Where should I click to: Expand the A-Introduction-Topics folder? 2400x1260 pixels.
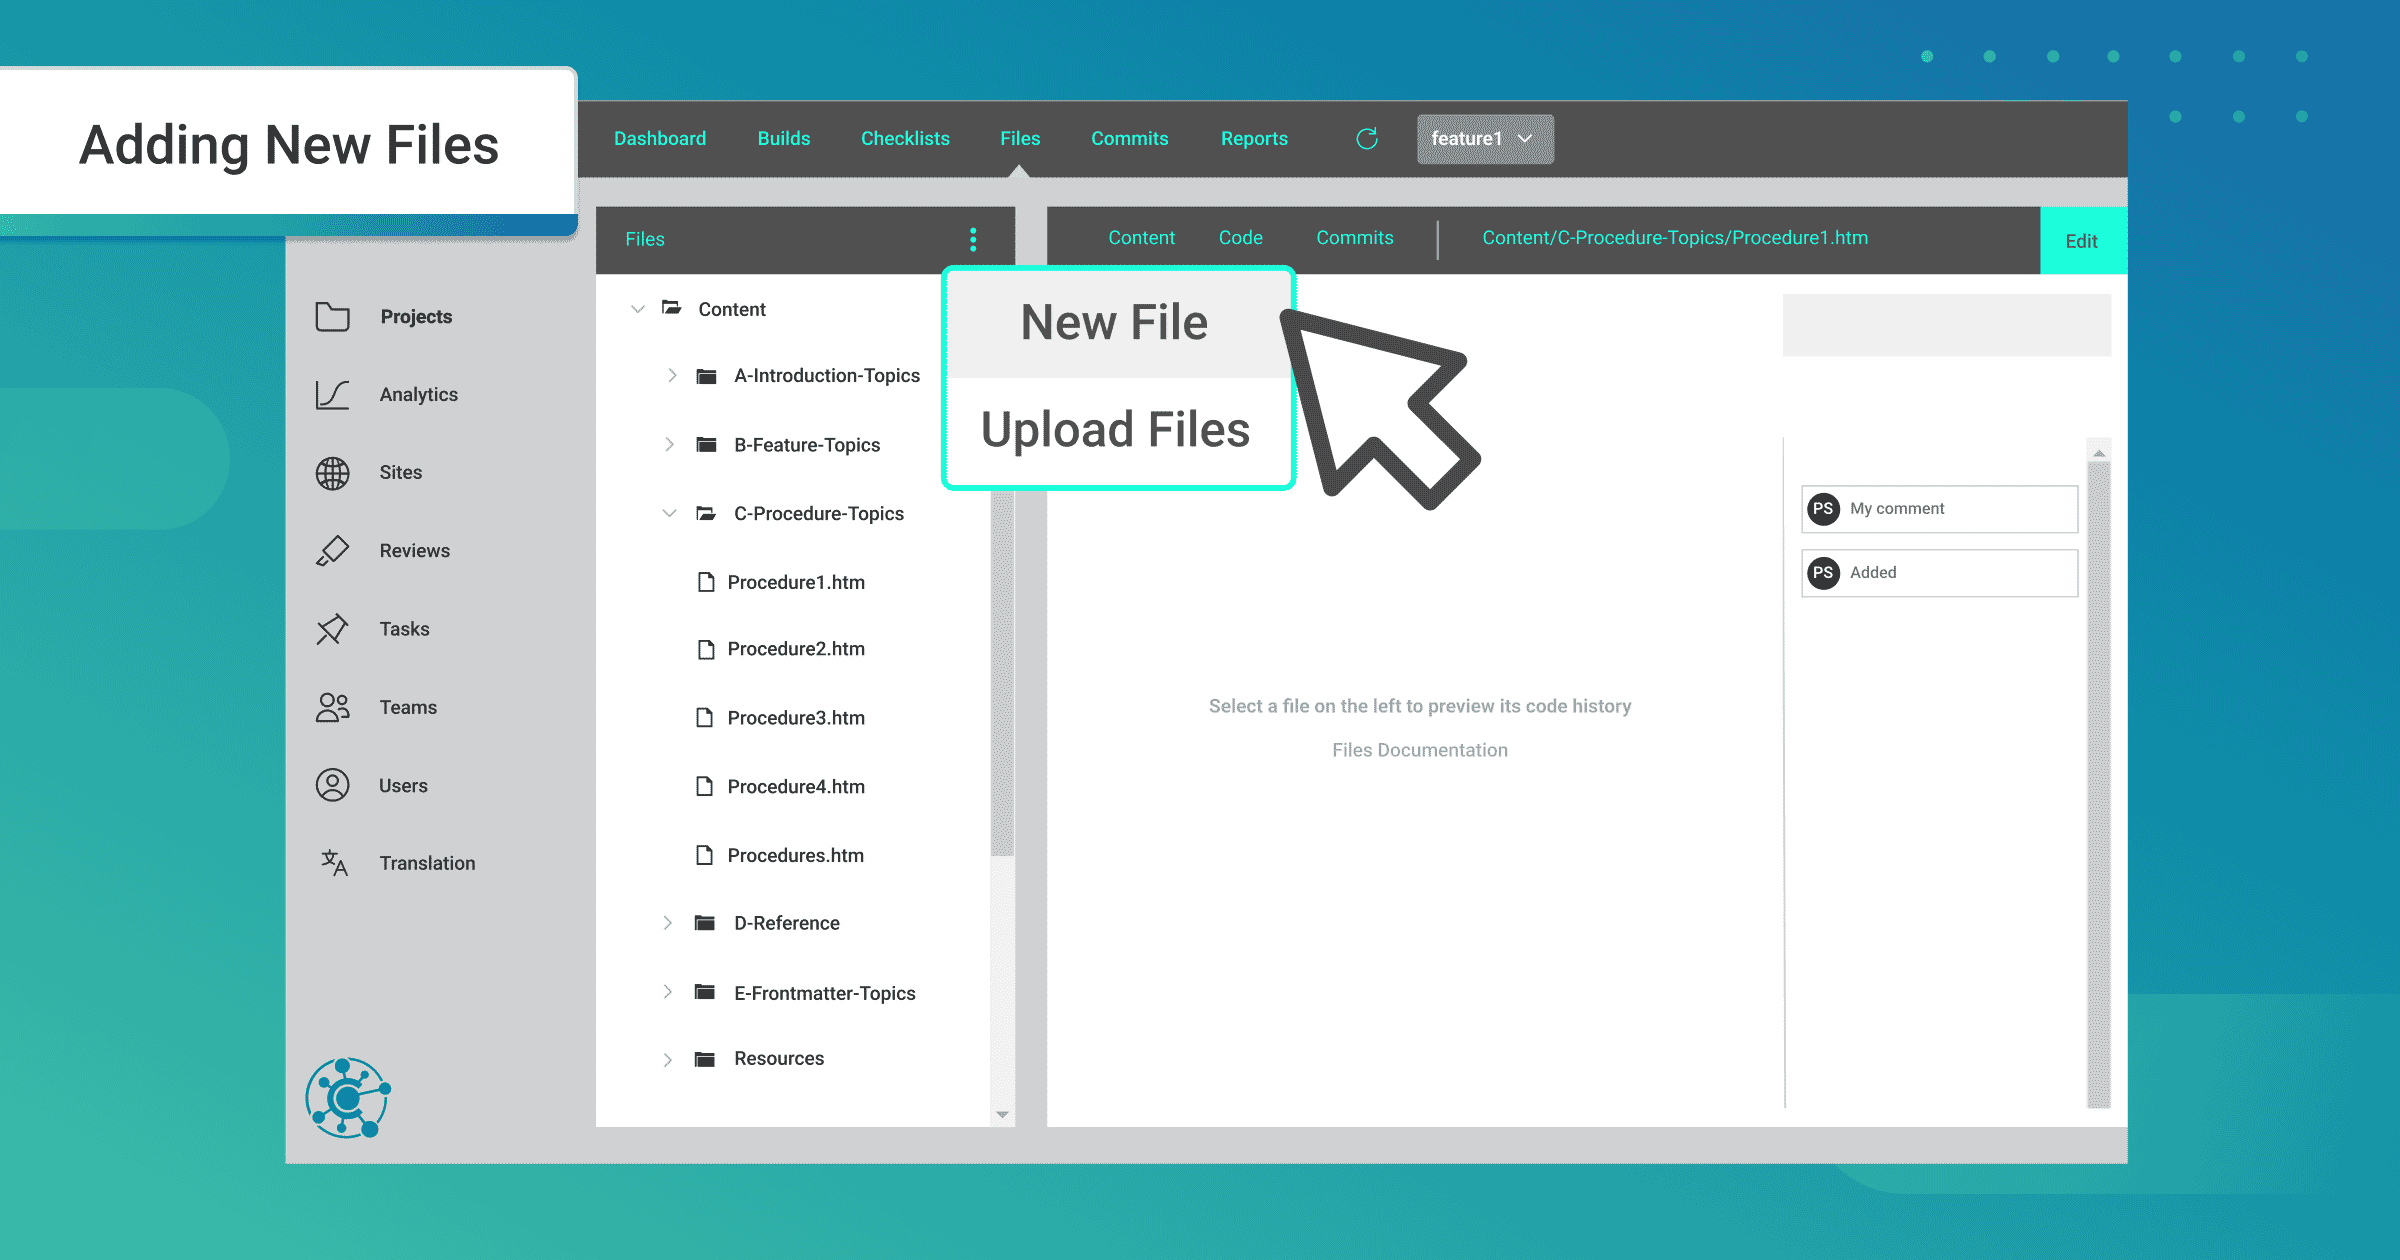coord(671,375)
